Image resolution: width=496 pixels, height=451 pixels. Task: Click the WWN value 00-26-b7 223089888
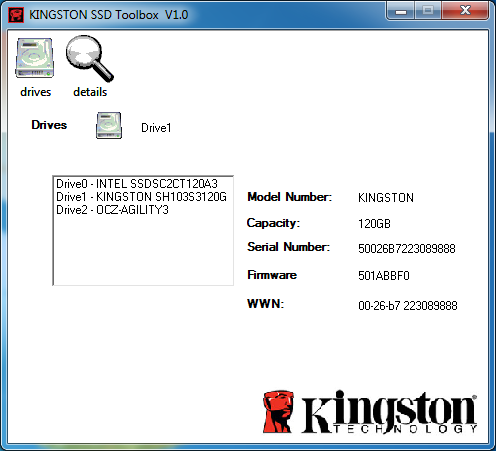pos(408,305)
